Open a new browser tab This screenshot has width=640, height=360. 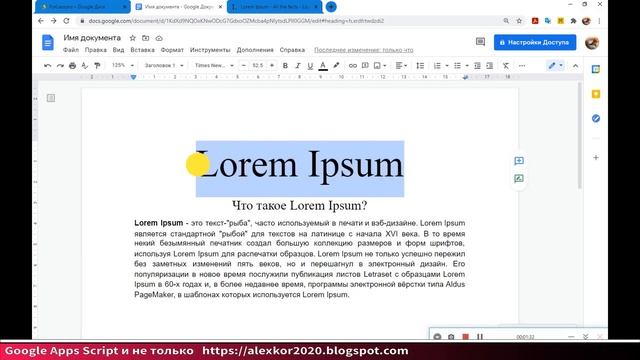coord(331,7)
